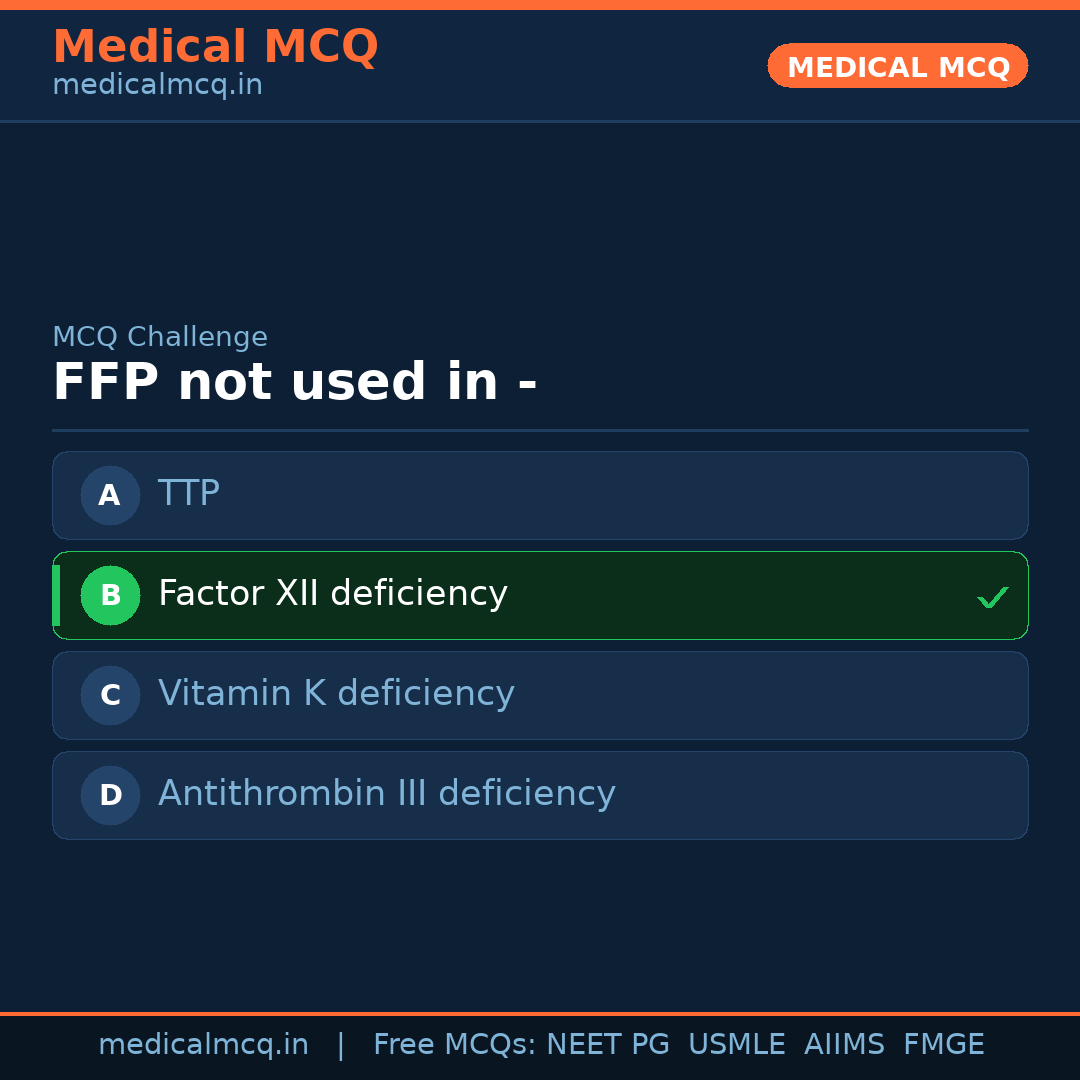Click the green letter B circle icon
The image size is (1080, 1080).
110,595
